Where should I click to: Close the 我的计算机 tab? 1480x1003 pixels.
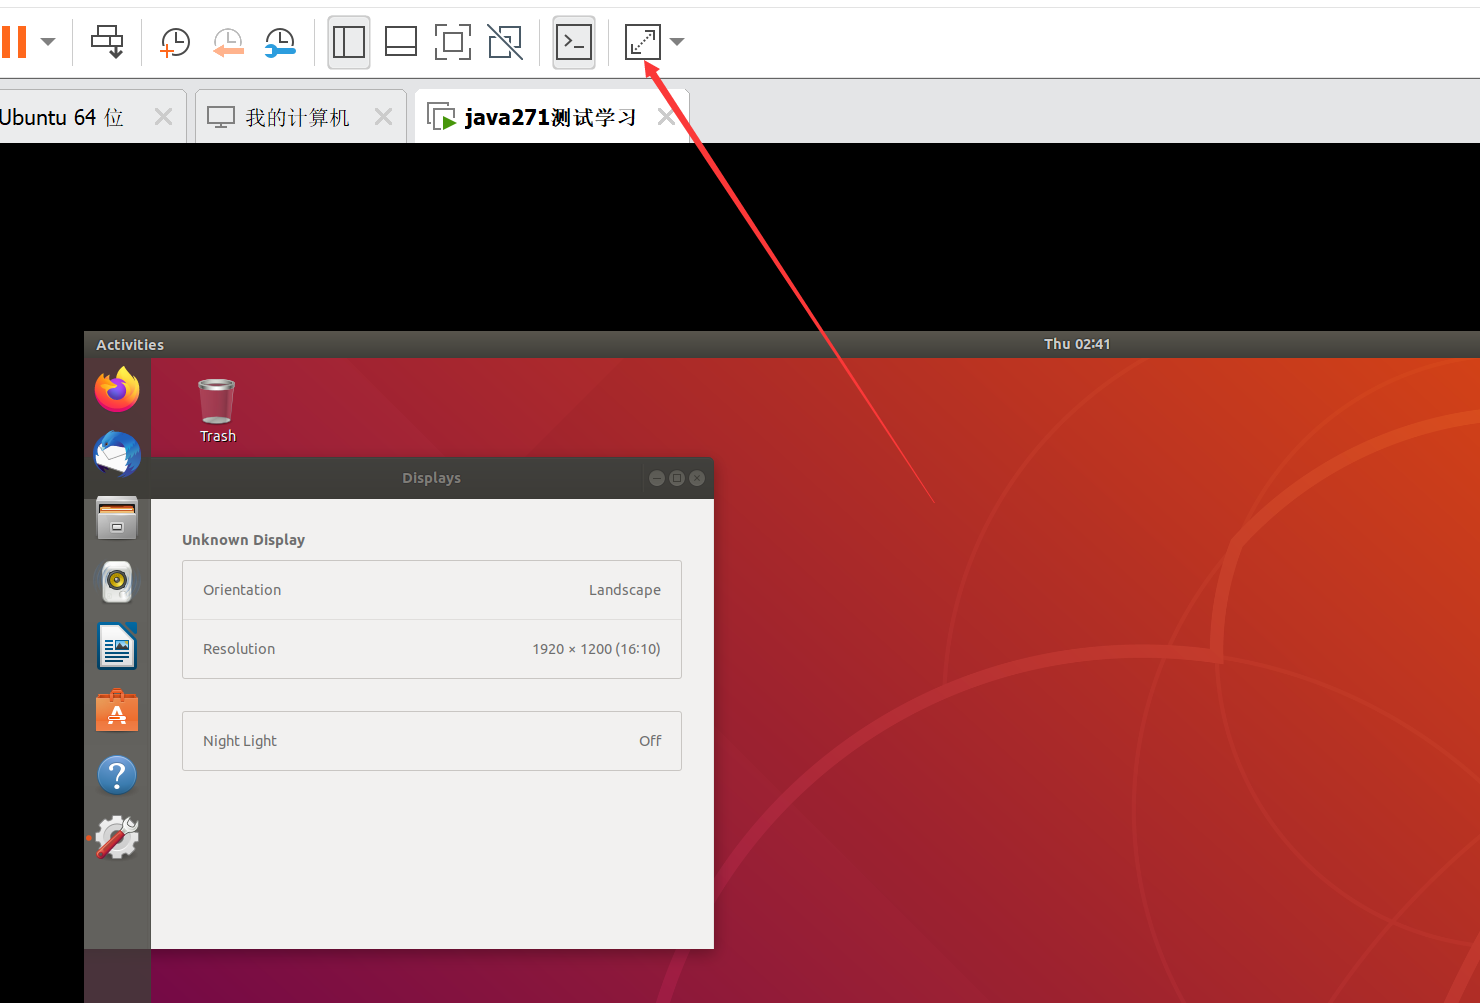coord(383,117)
